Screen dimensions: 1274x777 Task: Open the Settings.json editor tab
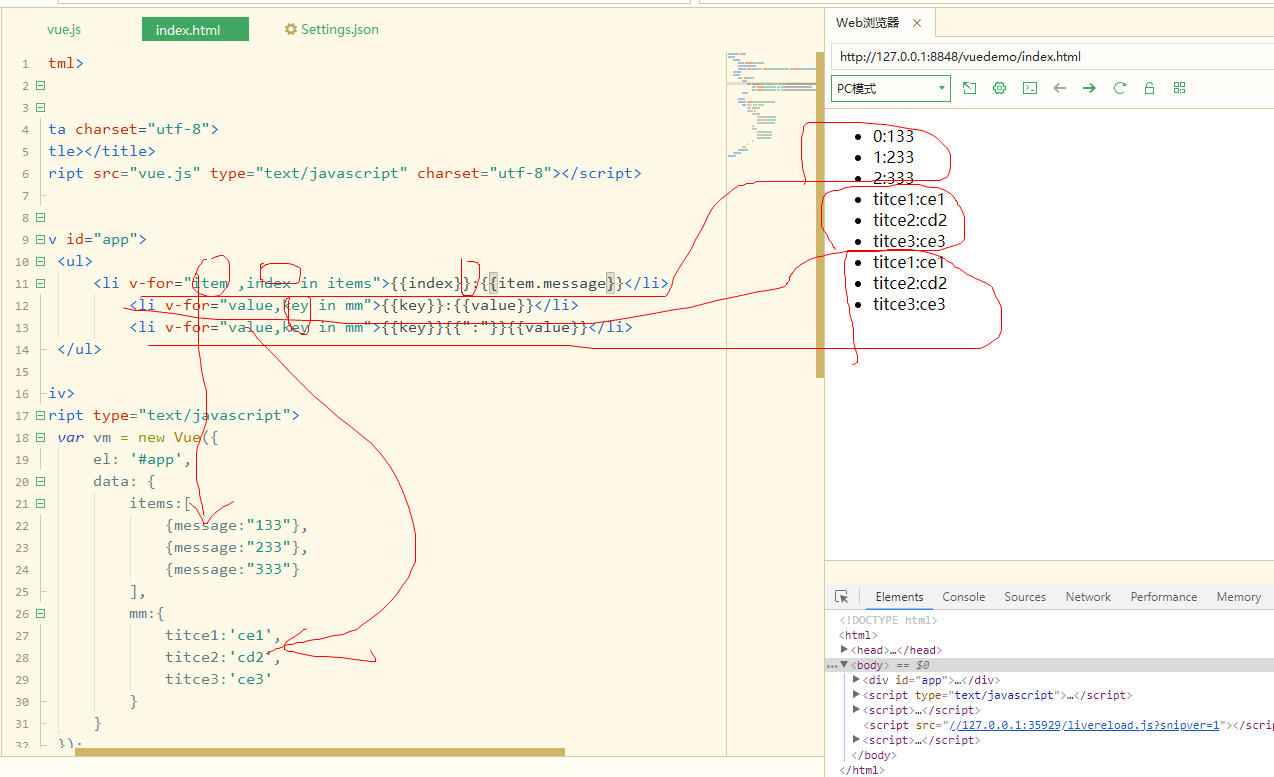331,29
